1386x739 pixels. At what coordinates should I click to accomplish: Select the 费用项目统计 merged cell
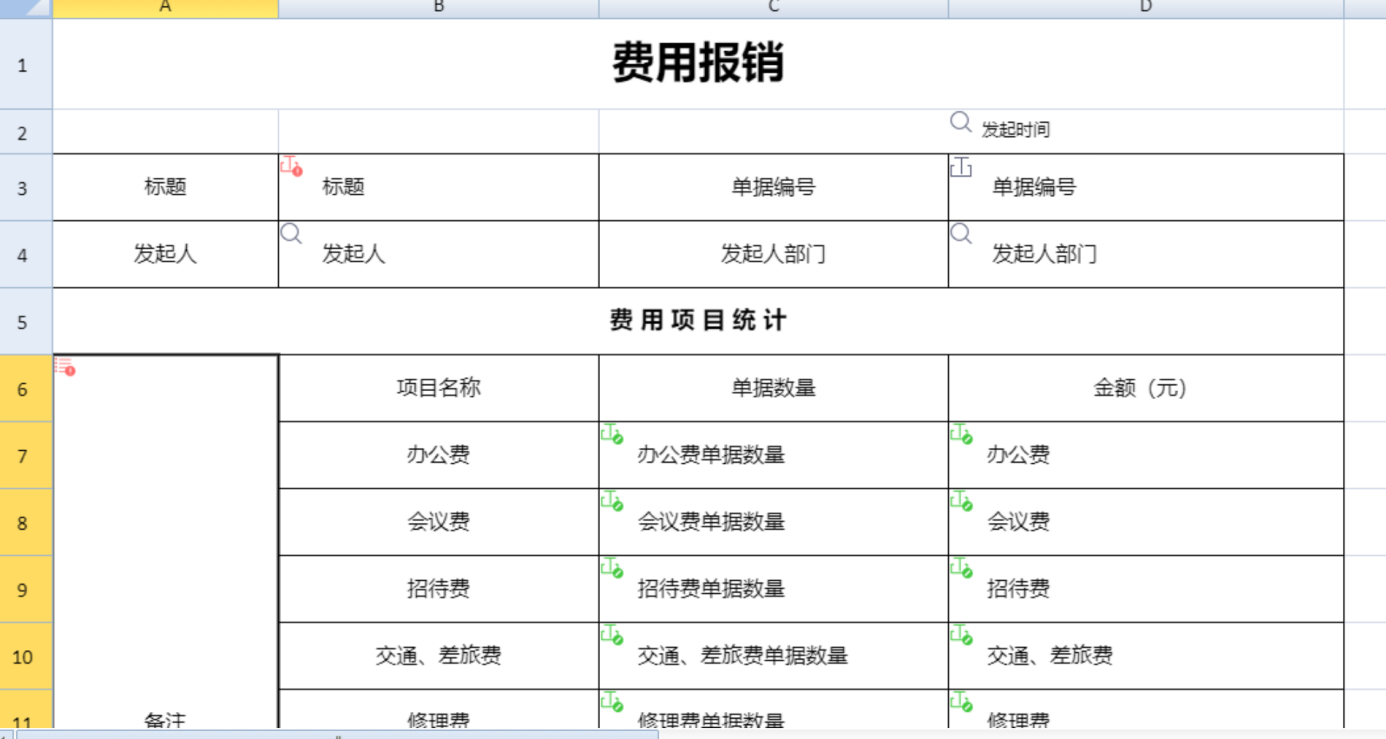tap(698, 321)
